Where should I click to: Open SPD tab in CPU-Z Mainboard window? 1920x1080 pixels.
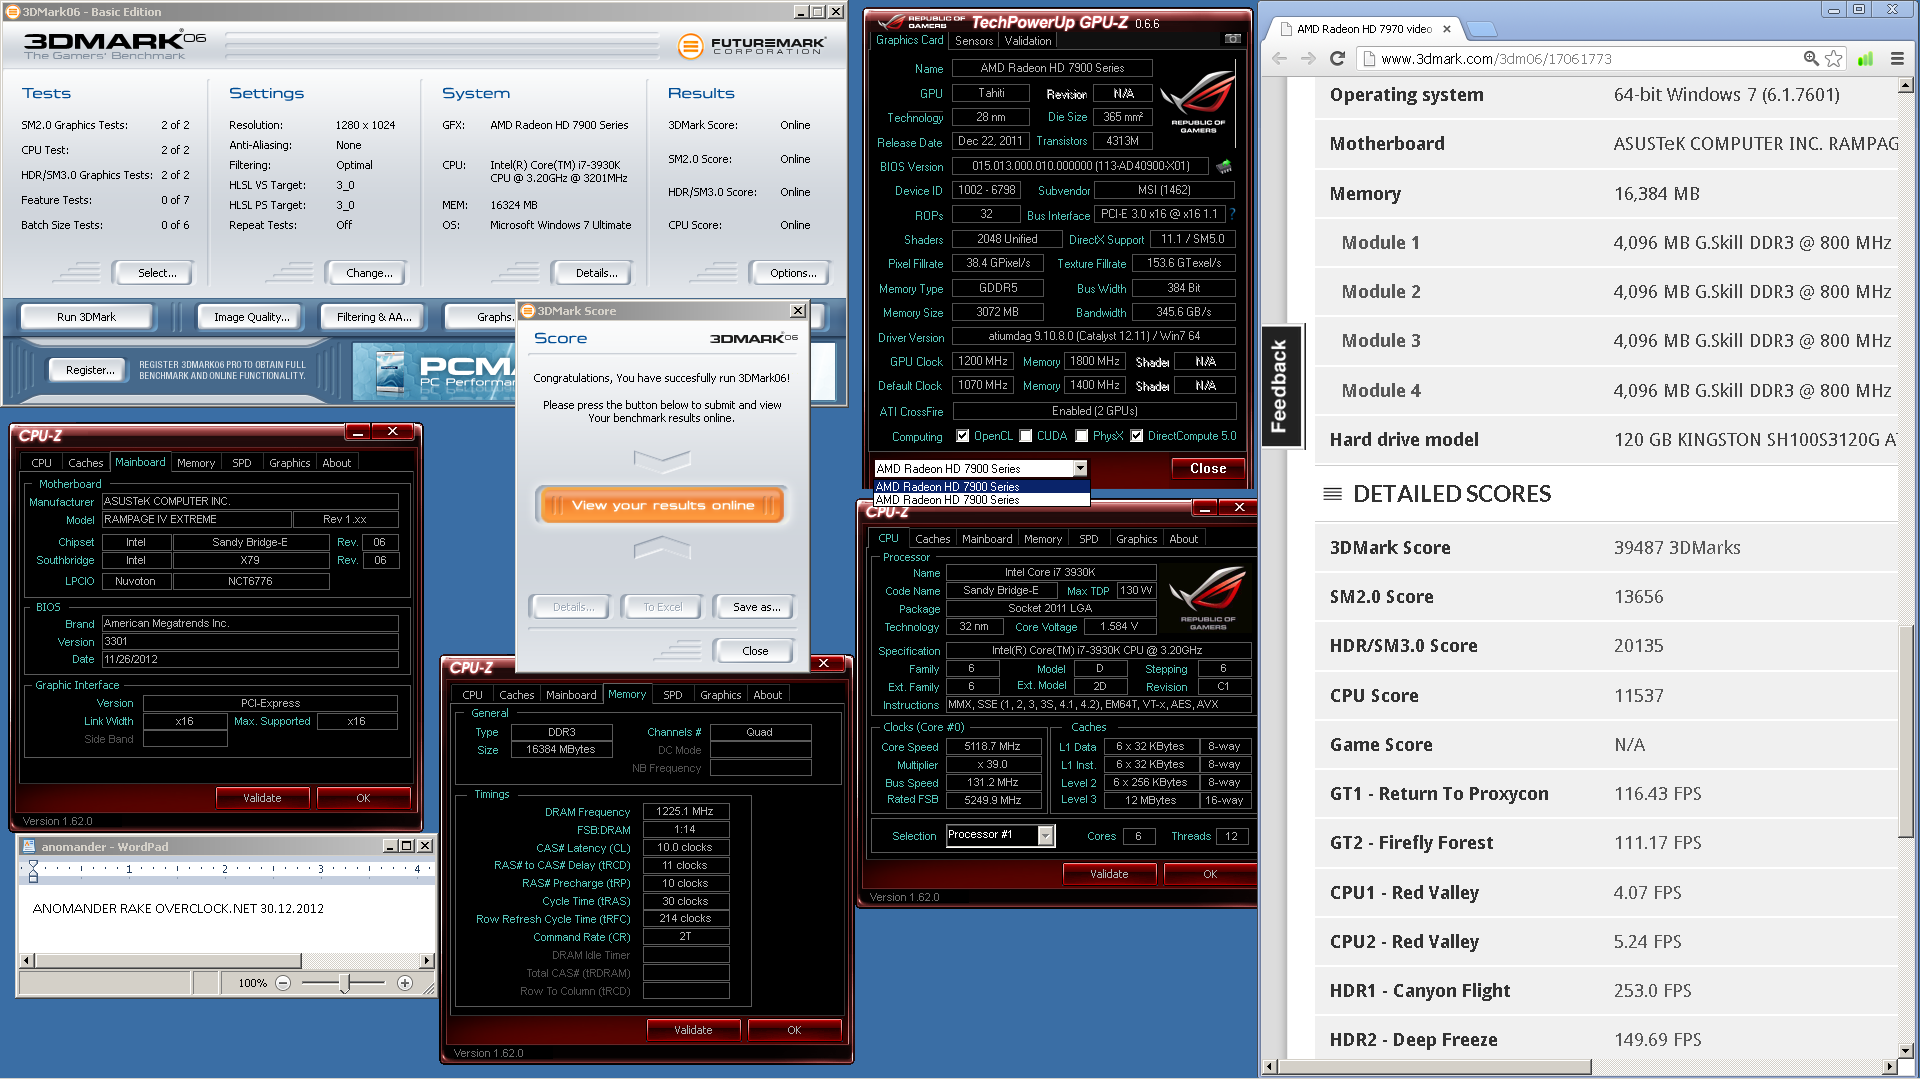point(241,463)
